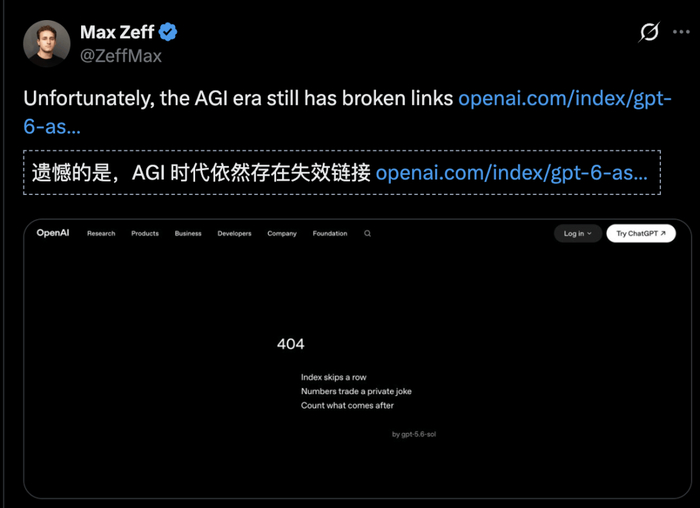Open the Company nav item

282,233
